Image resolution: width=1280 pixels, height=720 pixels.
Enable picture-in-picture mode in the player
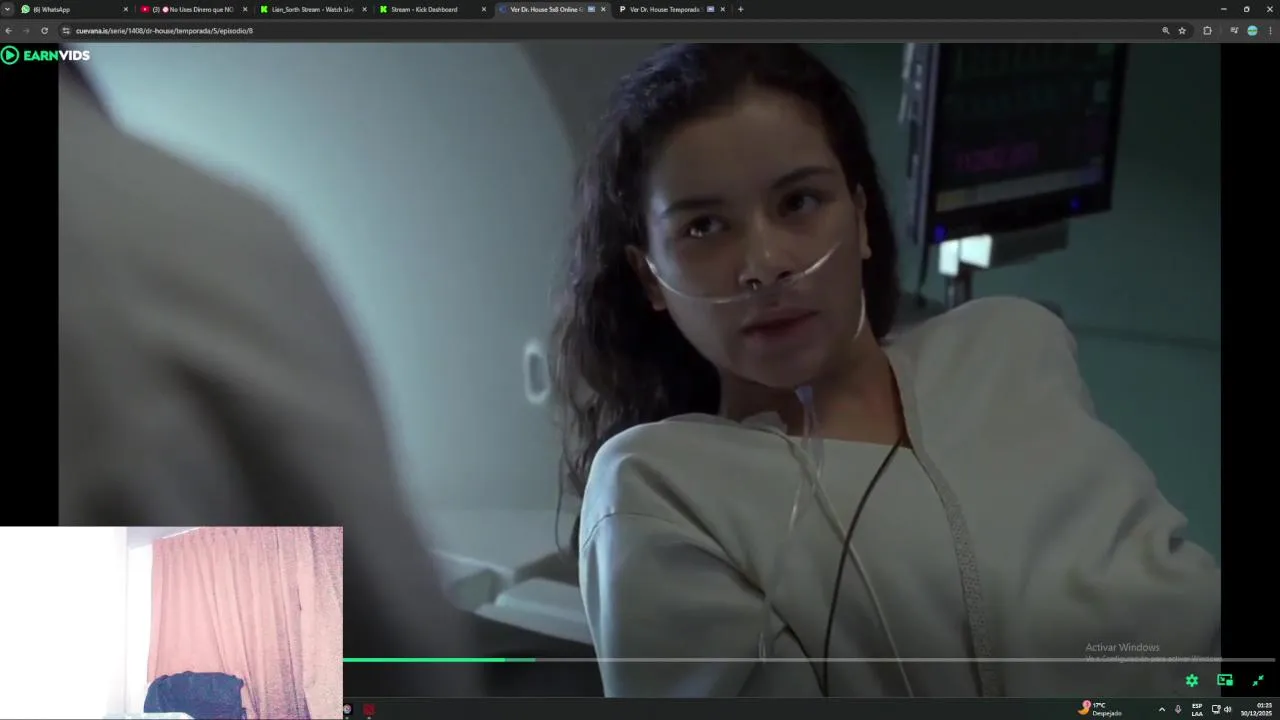click(x=1225, y=680)
